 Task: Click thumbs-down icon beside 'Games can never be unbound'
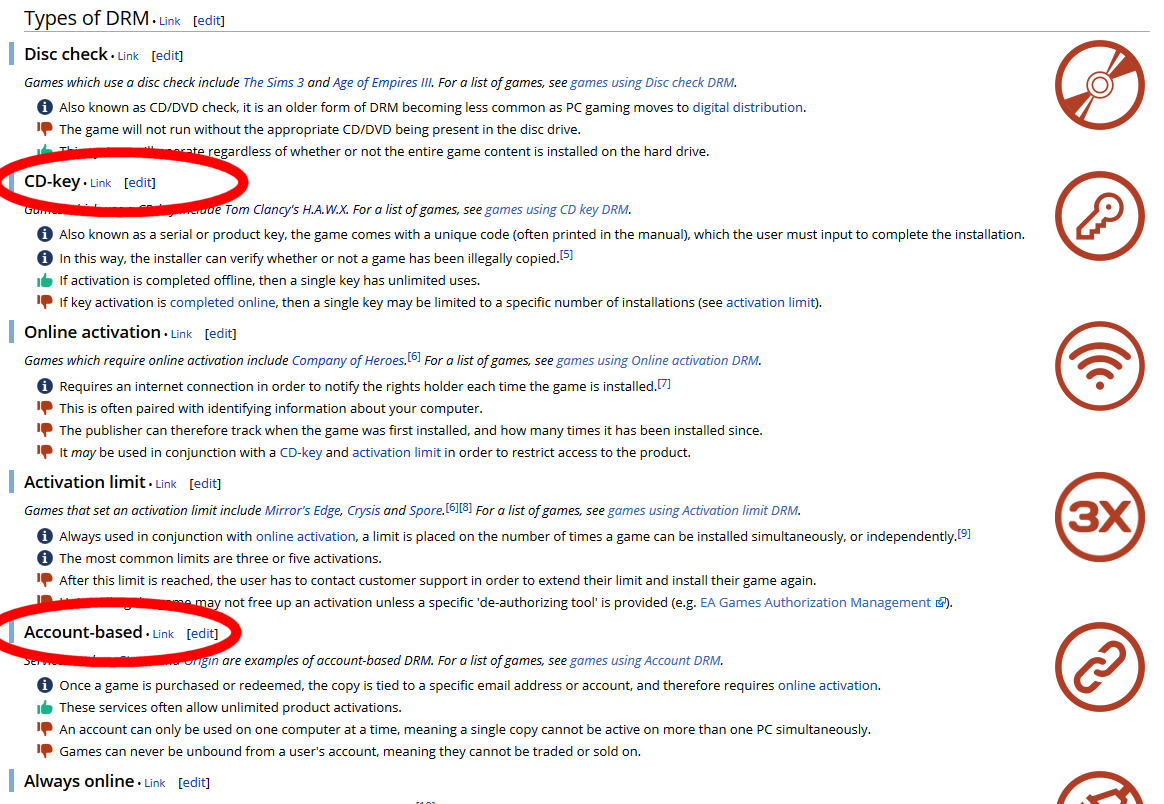45,751
